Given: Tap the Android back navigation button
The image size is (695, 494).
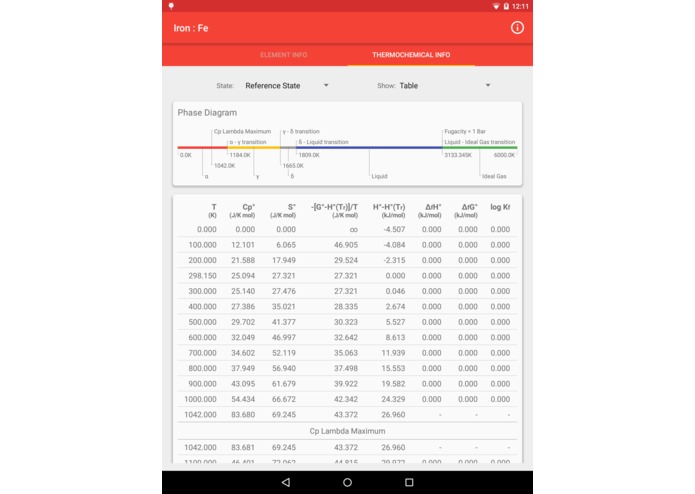Looking at the screenshot, I should pyautogui.click(x=286, y=482).
